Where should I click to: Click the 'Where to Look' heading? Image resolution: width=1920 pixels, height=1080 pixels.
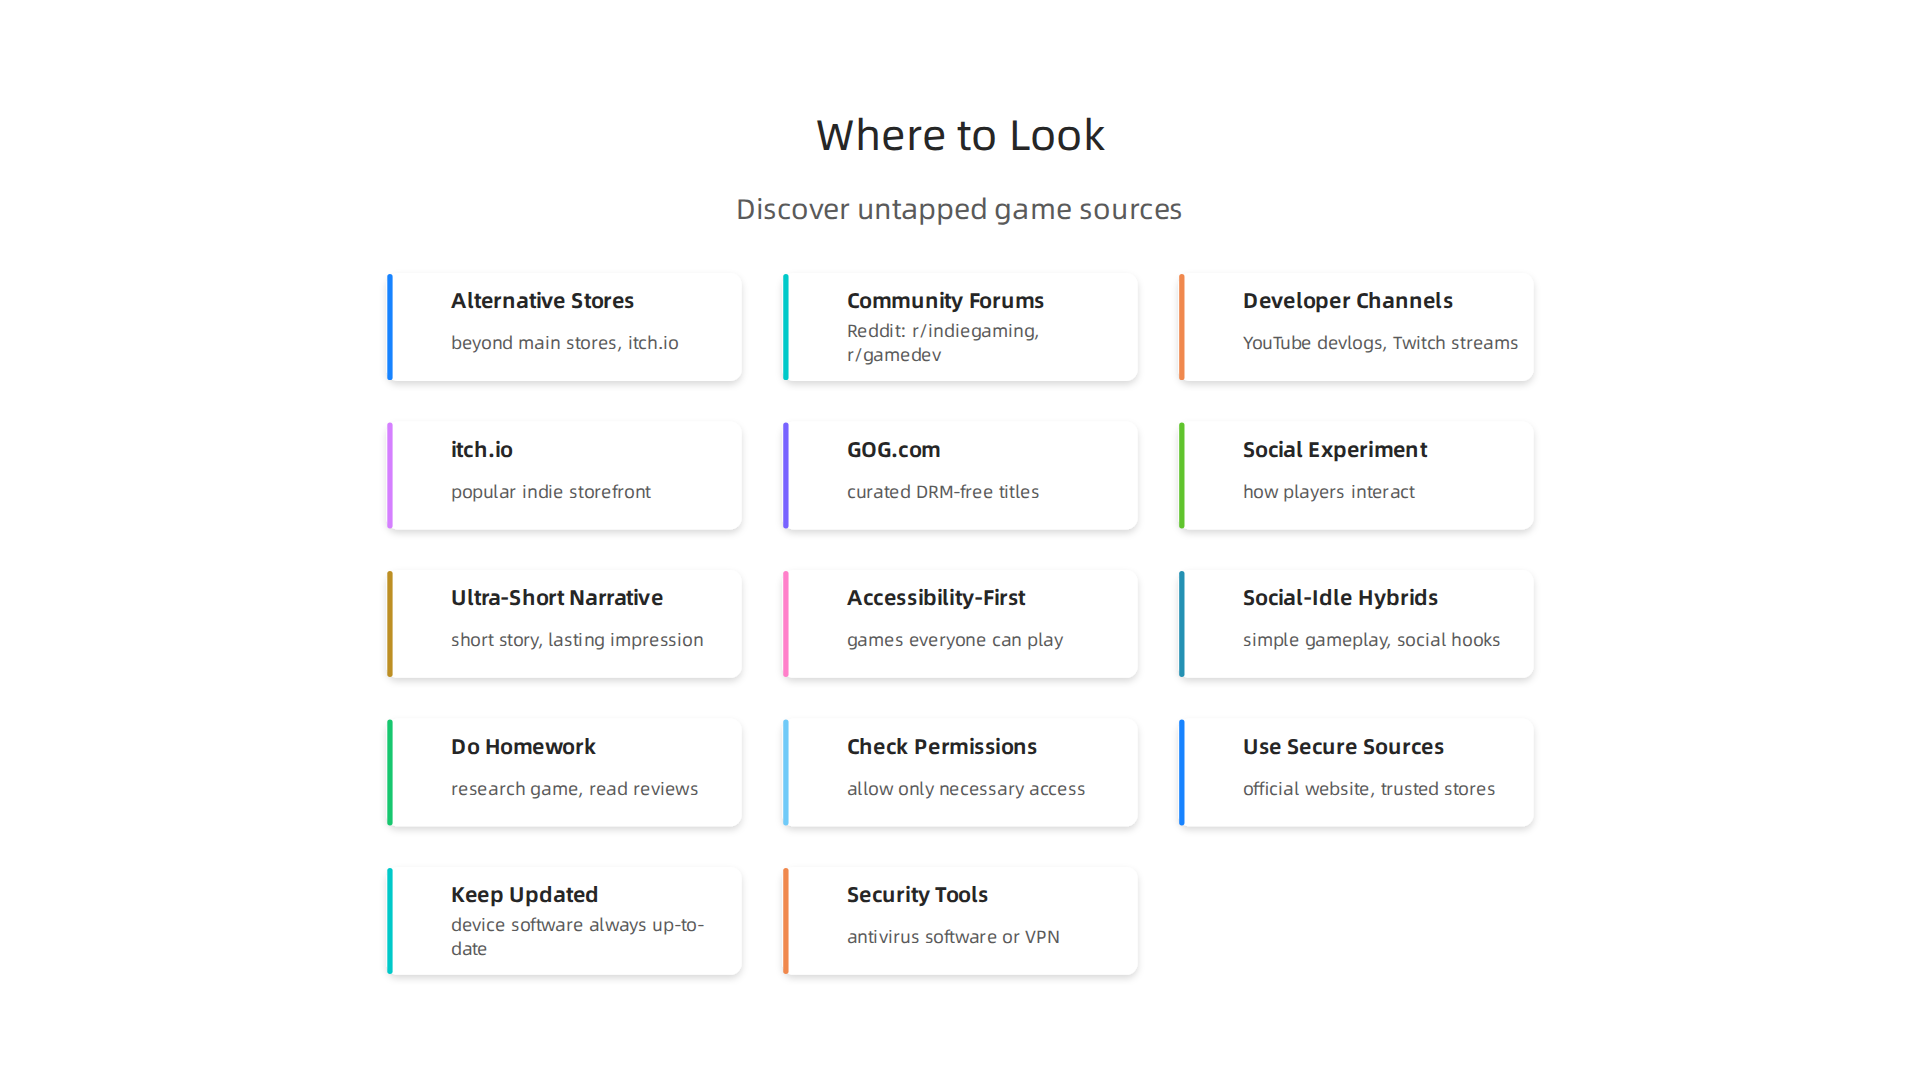[960, 135]
